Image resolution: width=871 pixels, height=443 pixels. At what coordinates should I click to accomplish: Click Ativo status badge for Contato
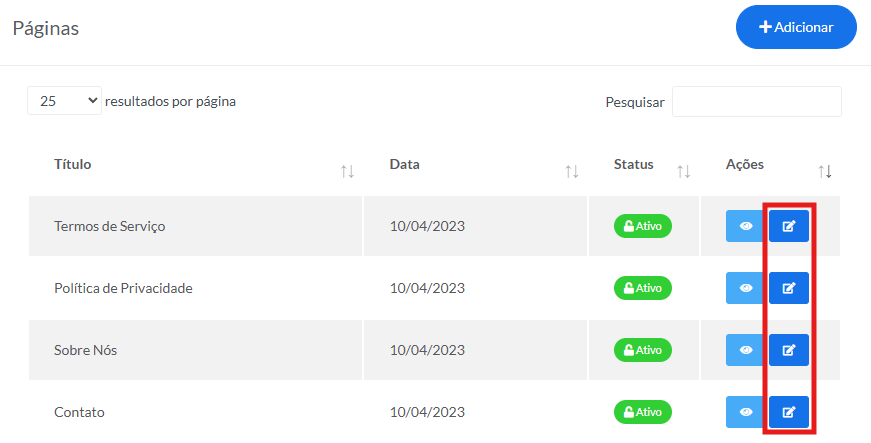coord(643,412)
